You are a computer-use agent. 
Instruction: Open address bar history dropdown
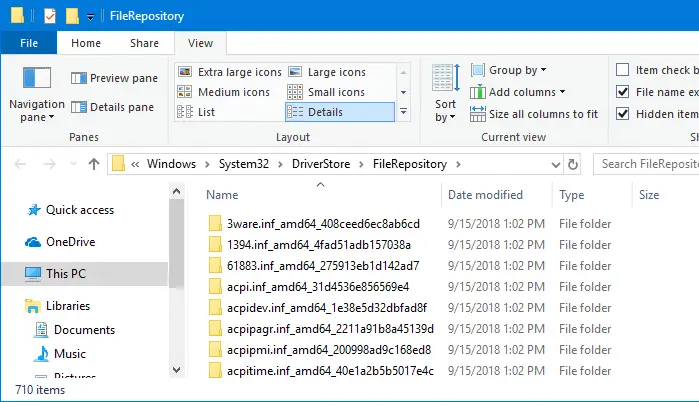[555, 165]
